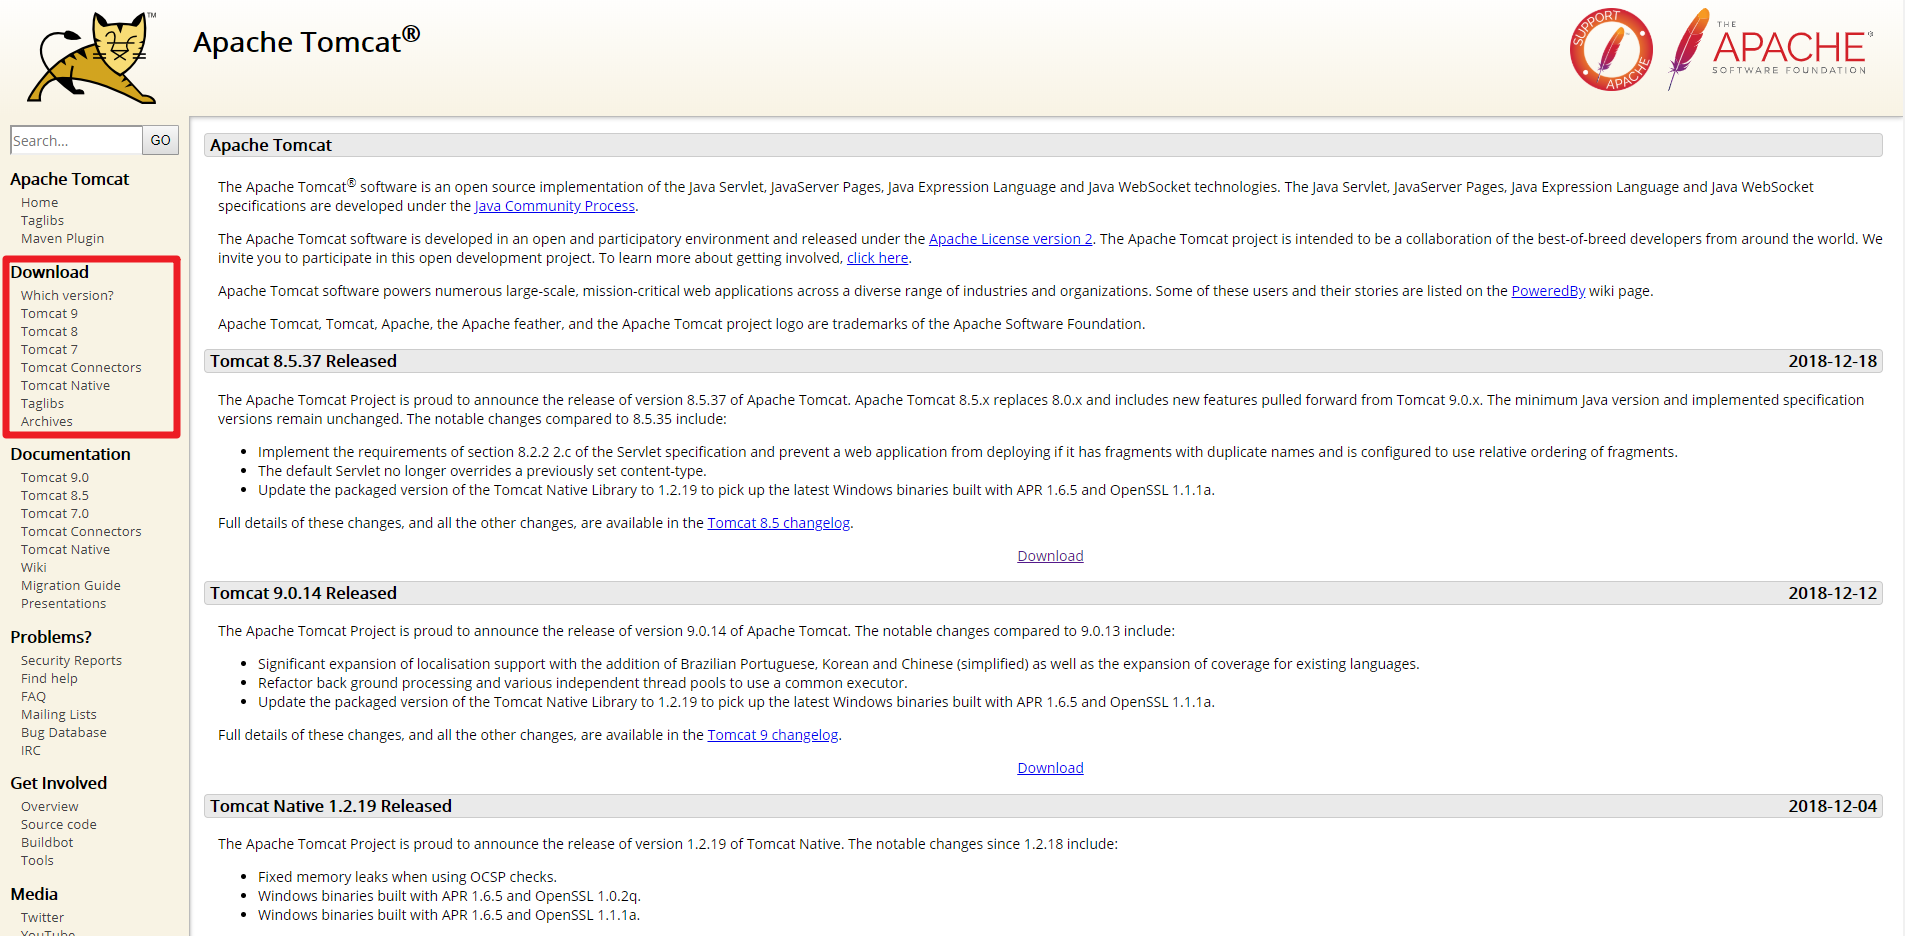Open the FAQ link
Viewport: 1905px width, 936px height.
pos(33,696)
